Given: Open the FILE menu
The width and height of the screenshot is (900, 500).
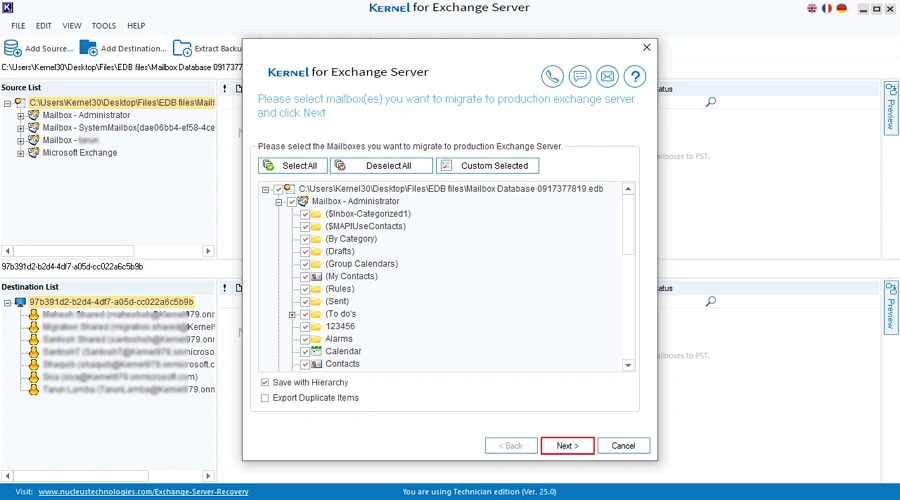Looking at the screenshot, I should pos(18,26).
